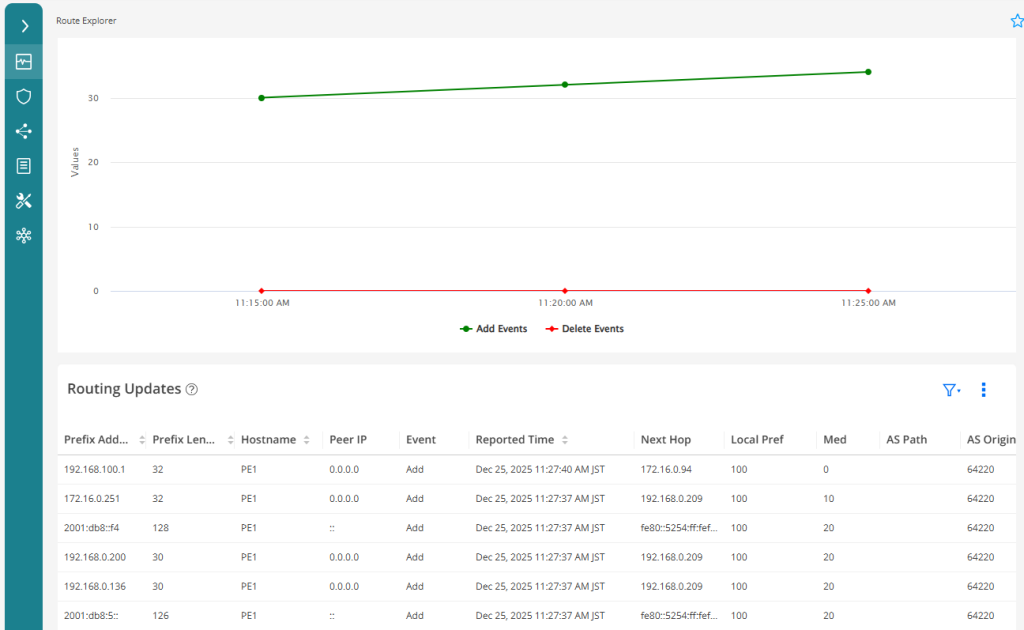Toggle Add Events series in chart legend
The height and width of the screenshot is (630, 1024).
pos(494,329)
